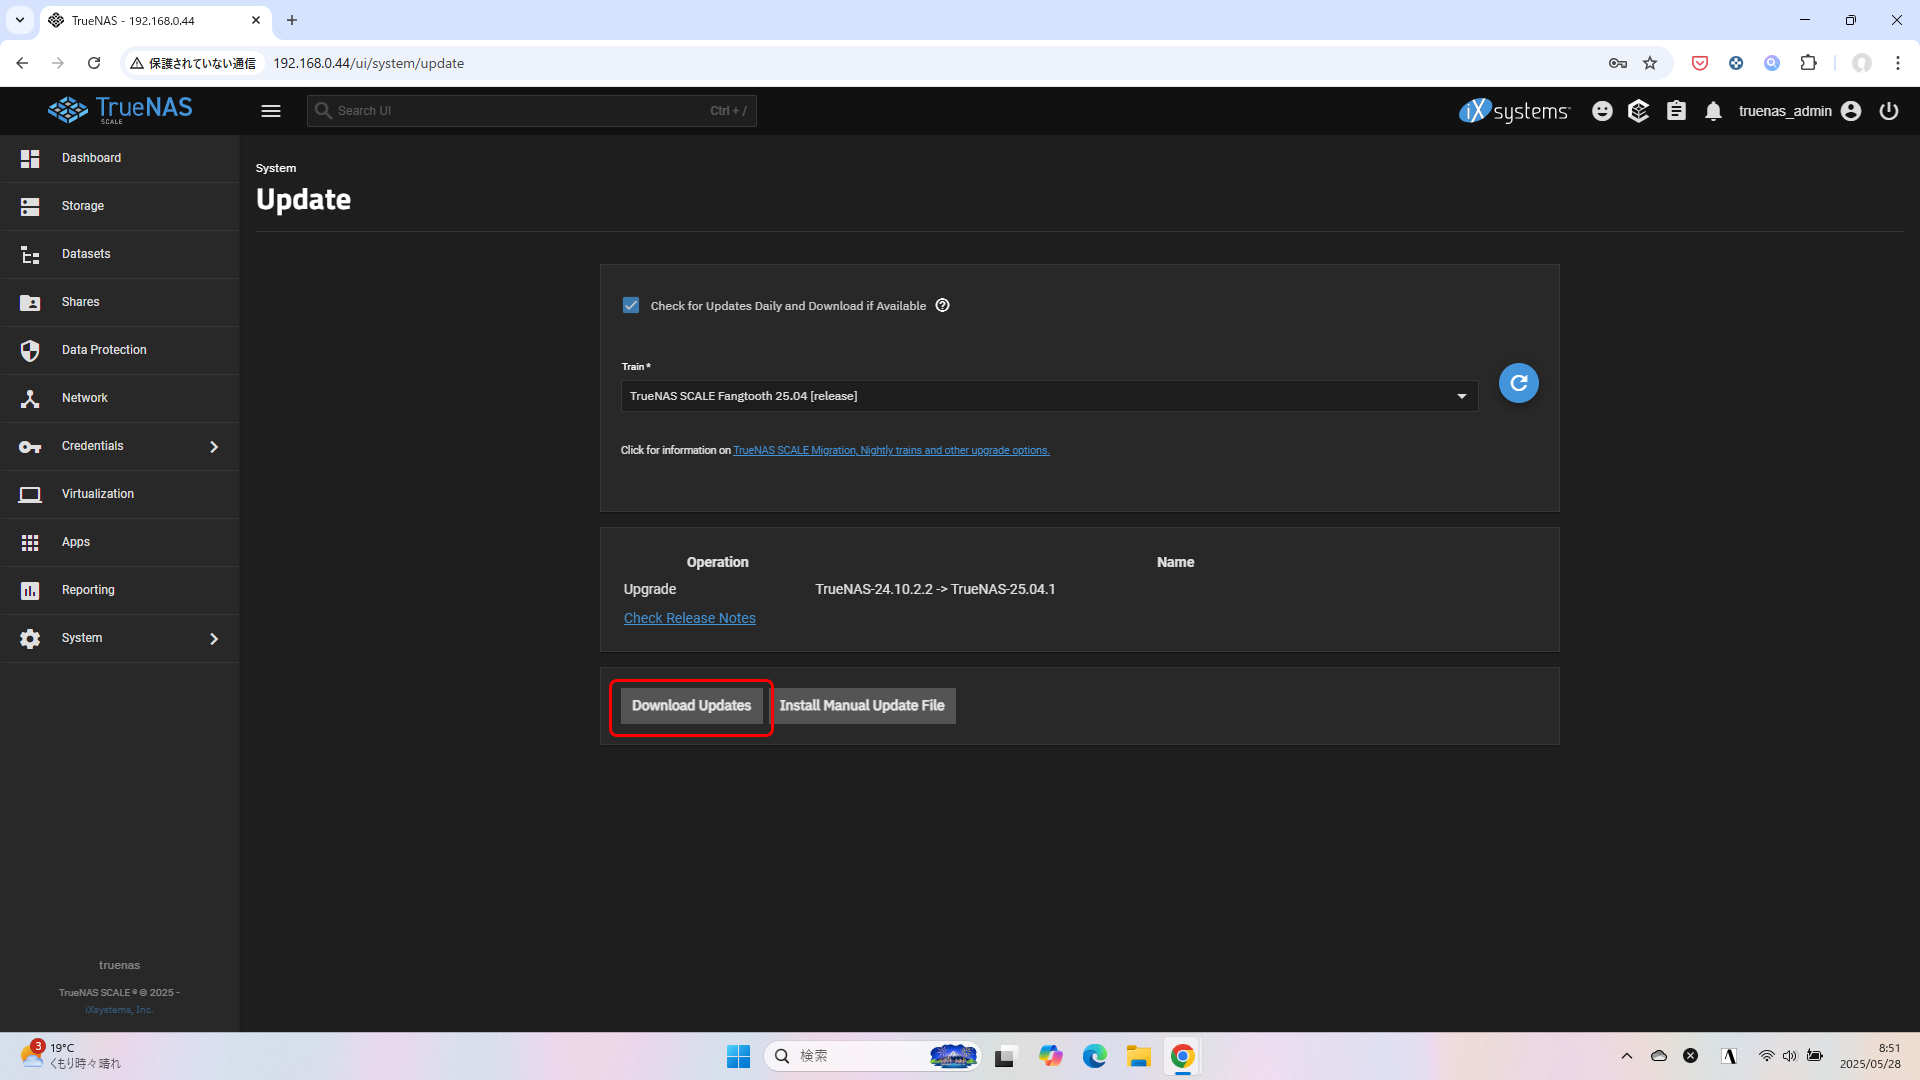Screen dimensions: 1920x1080
Task: Open Windows Start menu
Action: [738, 1056]
